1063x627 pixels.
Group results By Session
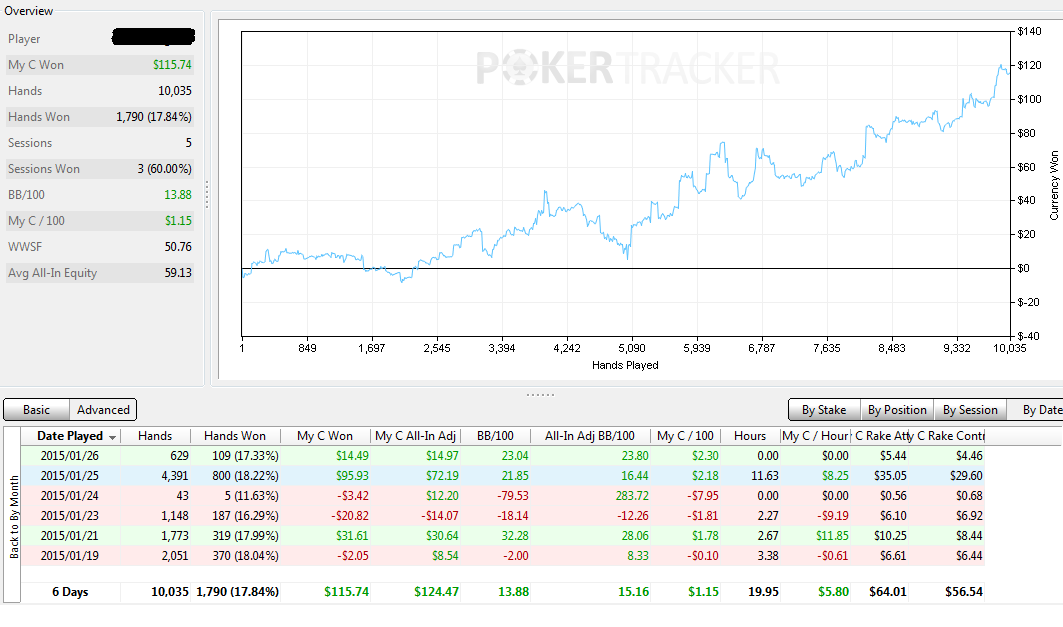click(x=970, y=410)
